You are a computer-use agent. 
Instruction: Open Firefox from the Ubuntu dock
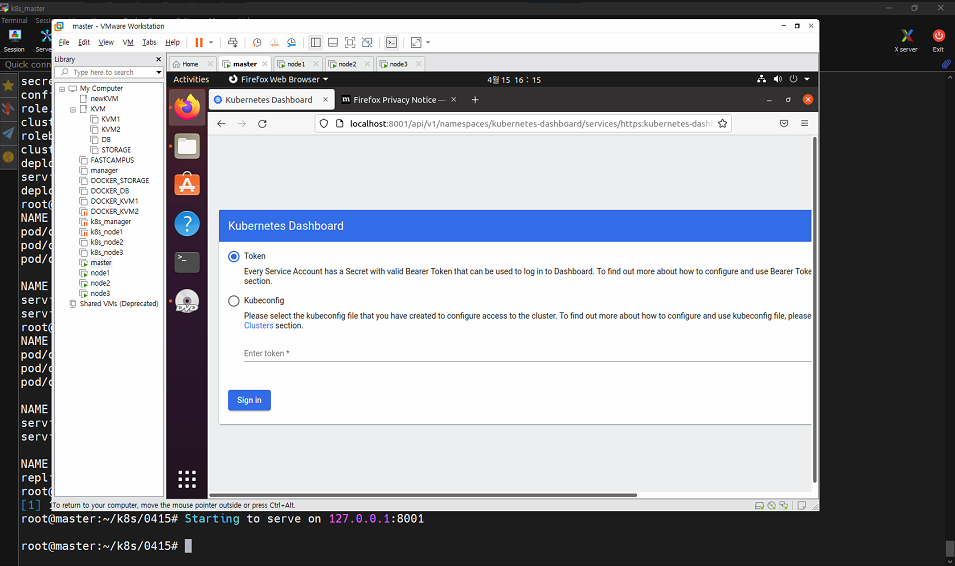(x=187, y=107)
